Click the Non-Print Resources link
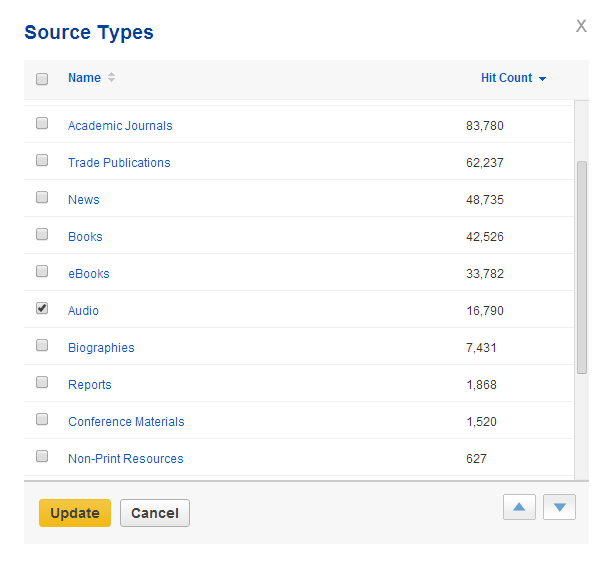This screenshot has height=566, width=612. pos(125,459)
